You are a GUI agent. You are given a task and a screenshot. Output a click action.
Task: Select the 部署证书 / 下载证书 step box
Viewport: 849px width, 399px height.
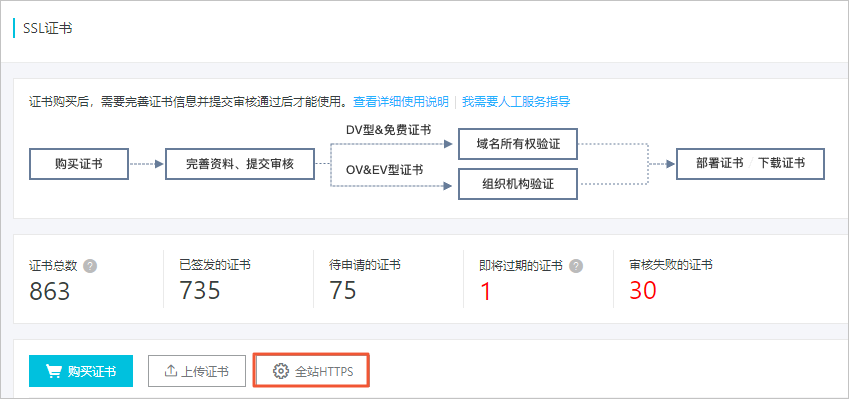[x=750, y=164]
